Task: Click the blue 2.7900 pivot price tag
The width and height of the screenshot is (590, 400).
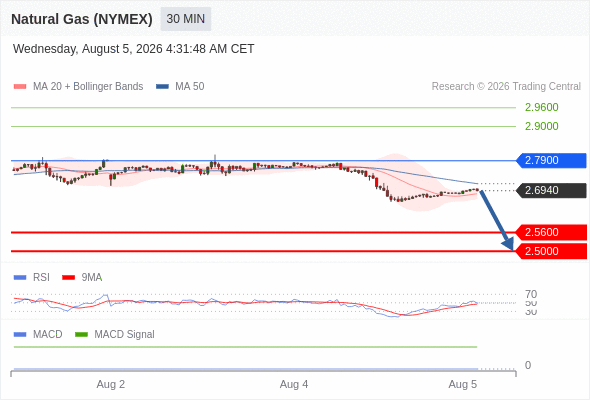Action: [x=551, y=160]
